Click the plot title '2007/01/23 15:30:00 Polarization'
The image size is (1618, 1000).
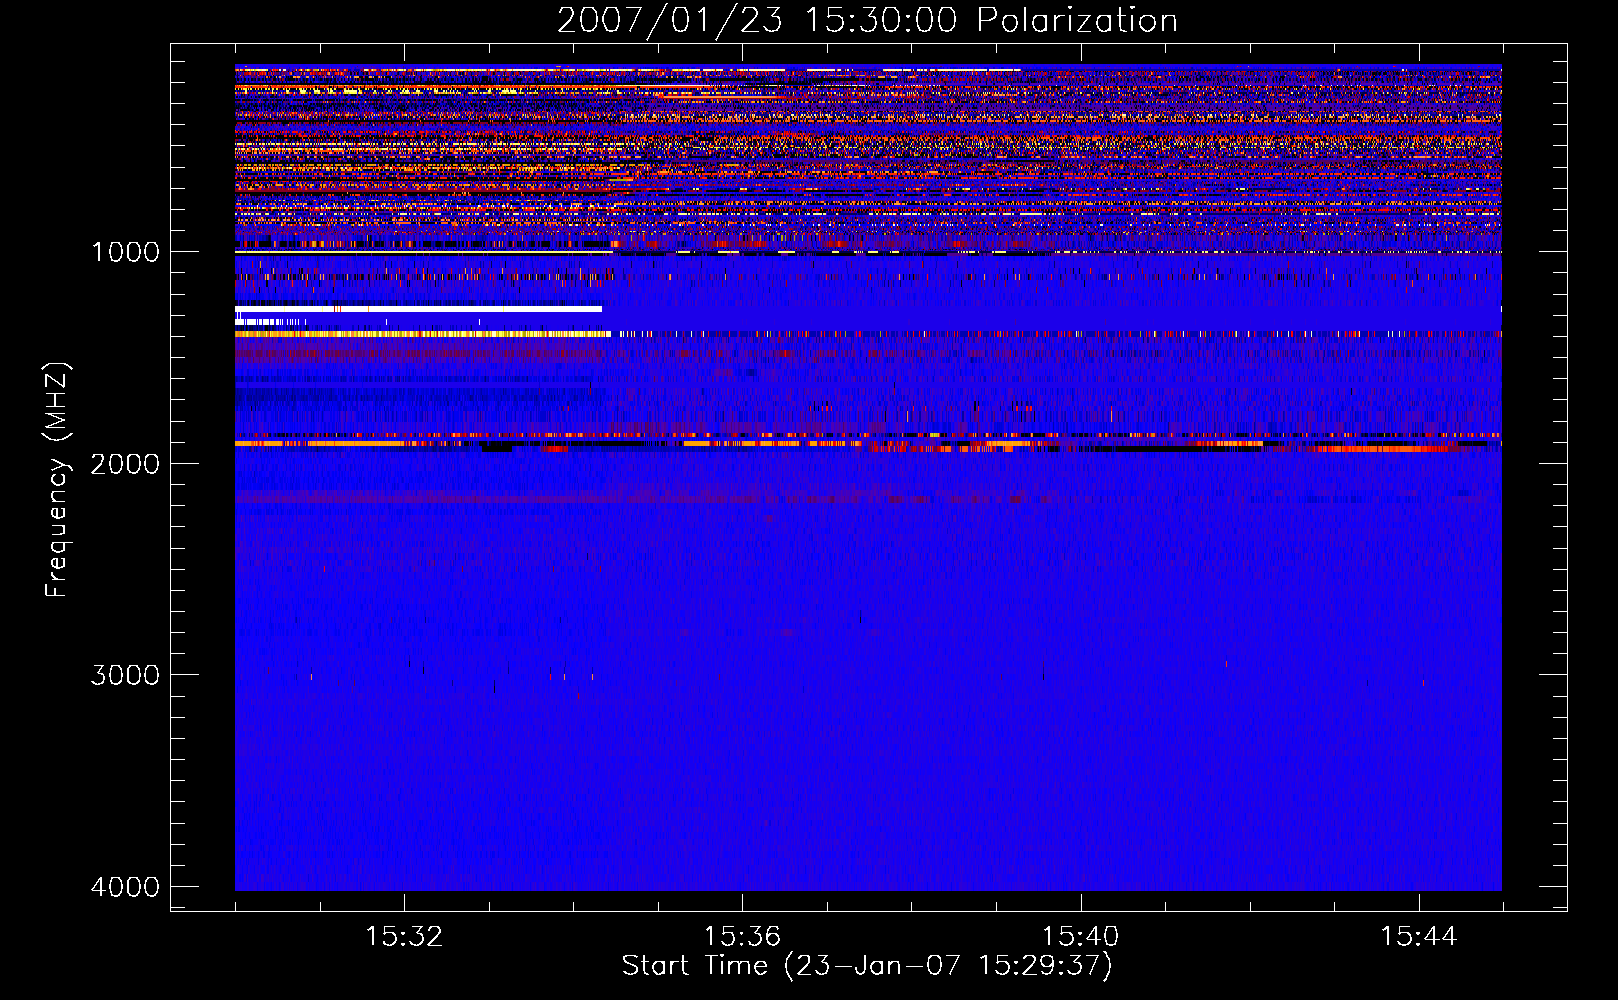[867, 20]
